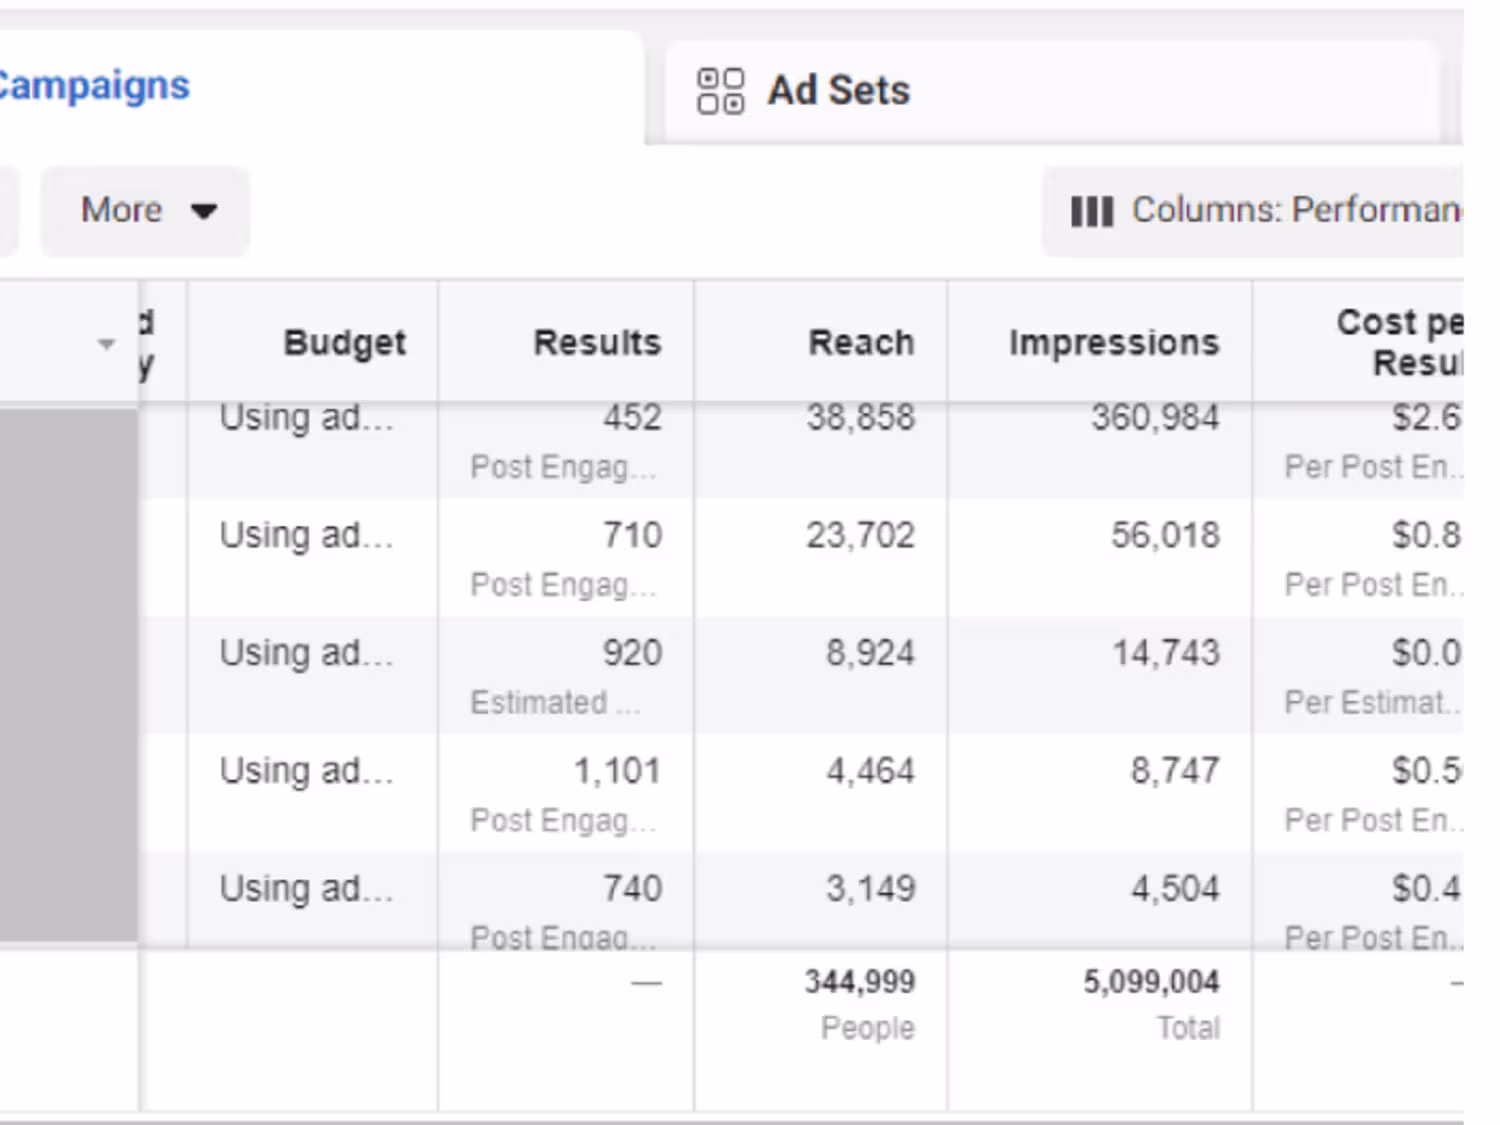Image resolution: width=1500 pixels, height=1125 pixels.
Task: Click the Columns bars icon
Action: tap(1091, 211)
